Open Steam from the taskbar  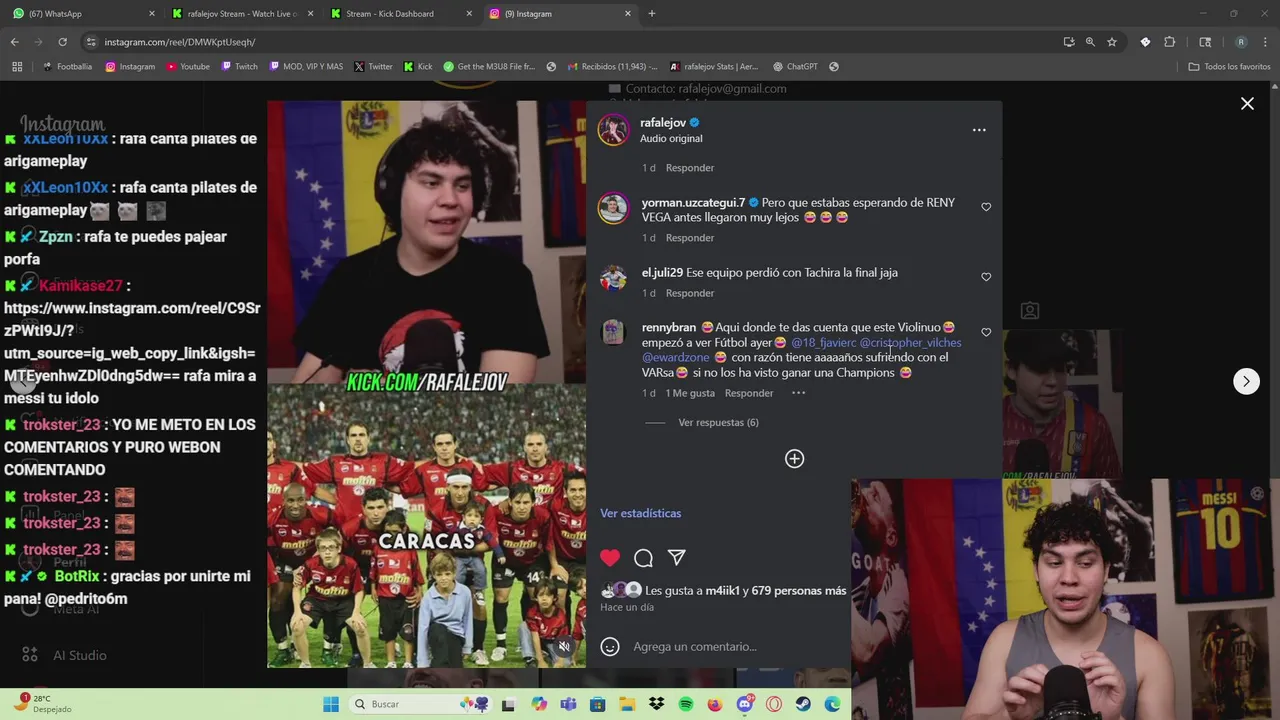click(803, 704)
